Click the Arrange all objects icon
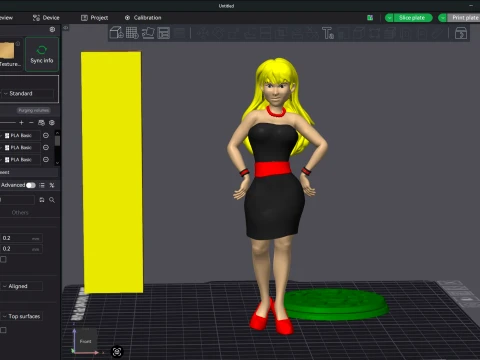480x360 pixels. tap(164, 33)
